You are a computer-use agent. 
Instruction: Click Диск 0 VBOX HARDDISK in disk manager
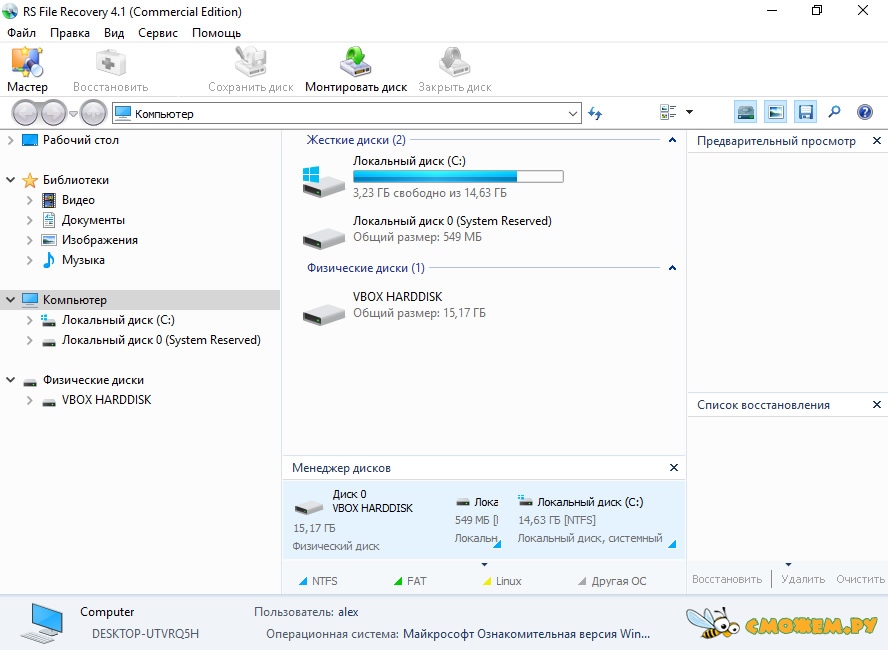click(x=354, y=520)
